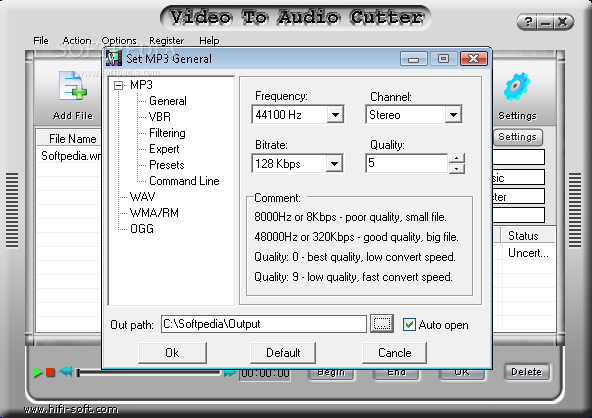The height and width of the screenshot is (418, 592).
Task: Select VBR in the MP3 tree
Action: [160, 117]
